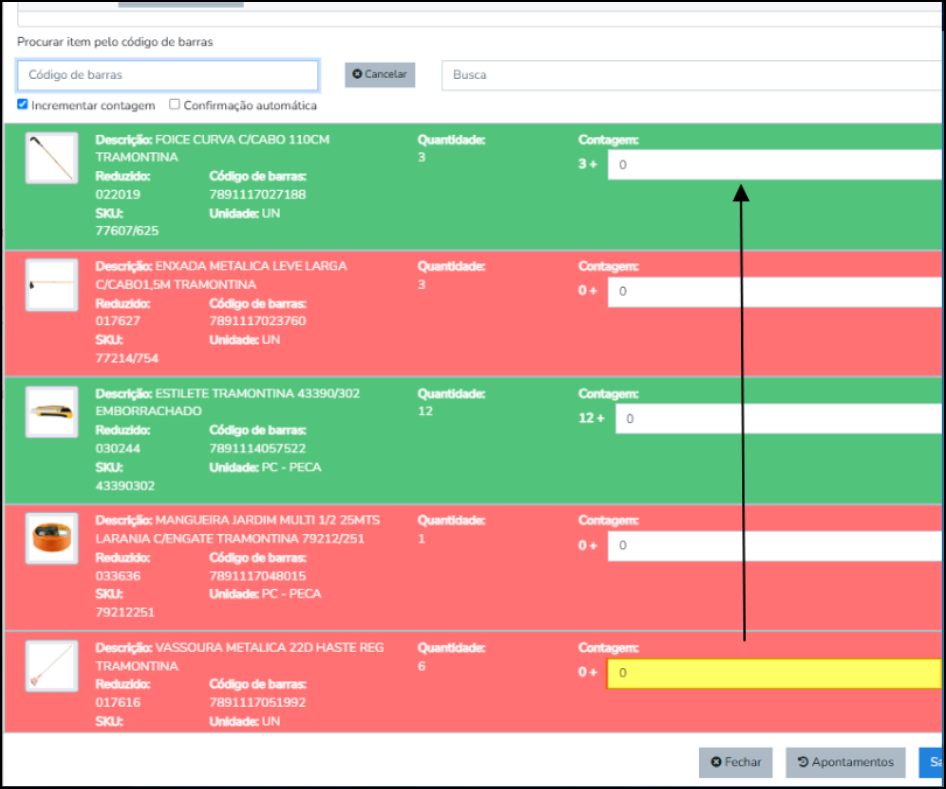Click SKU value 77607/625

pyautogui.click(x=127, y=231)
